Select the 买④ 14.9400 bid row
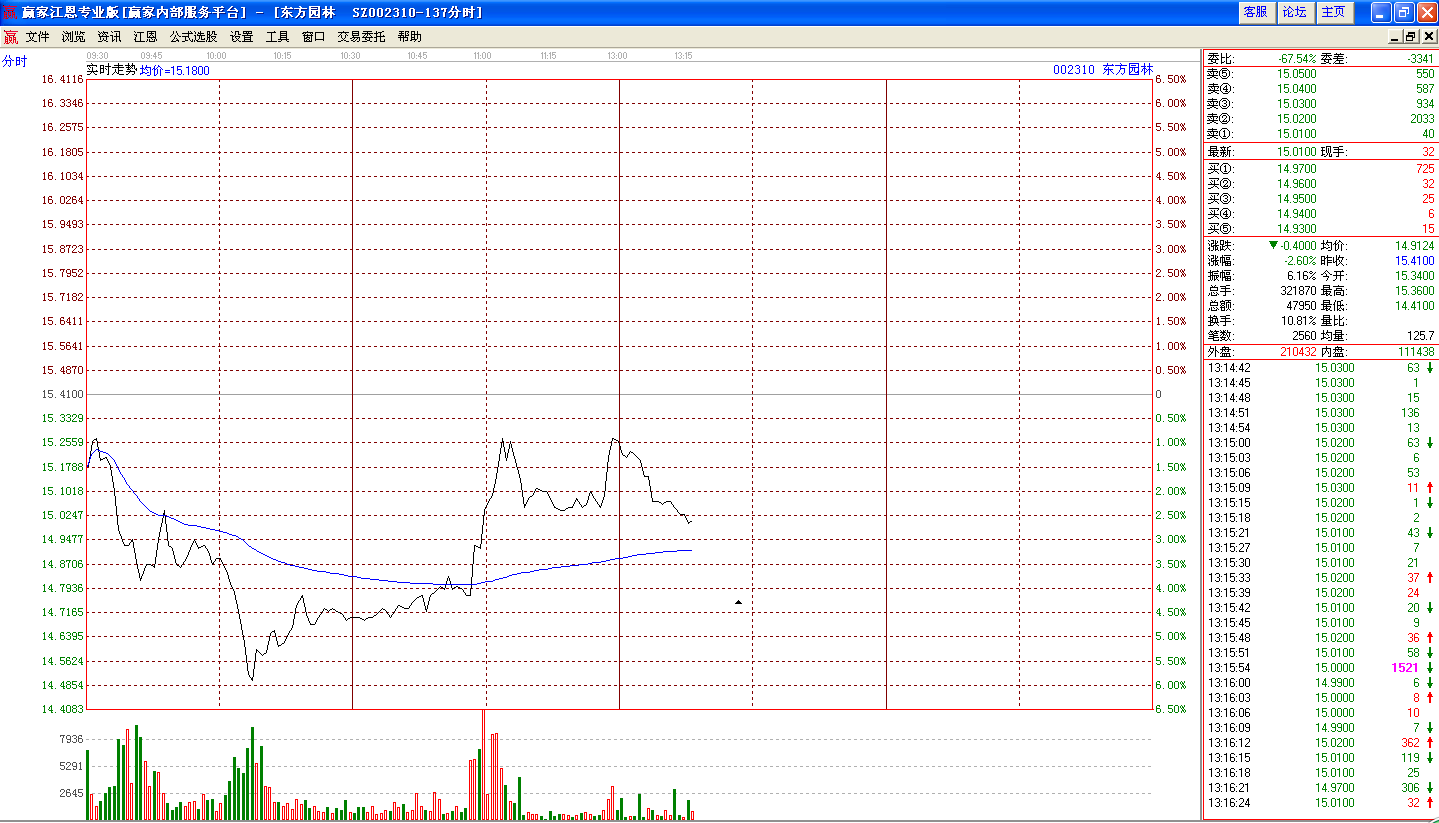This screenshot has height=823, width=1439. click(1320, 214)
